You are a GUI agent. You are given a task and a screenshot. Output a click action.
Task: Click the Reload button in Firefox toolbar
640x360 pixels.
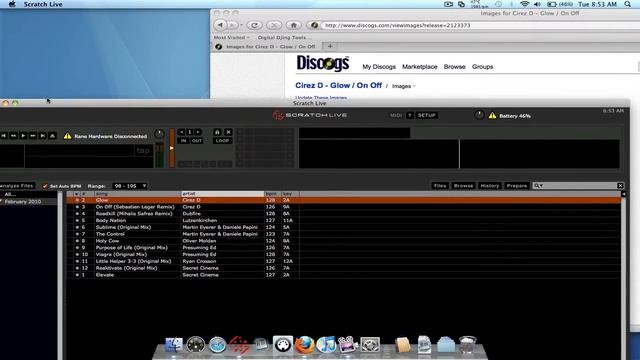click(254, 25)
